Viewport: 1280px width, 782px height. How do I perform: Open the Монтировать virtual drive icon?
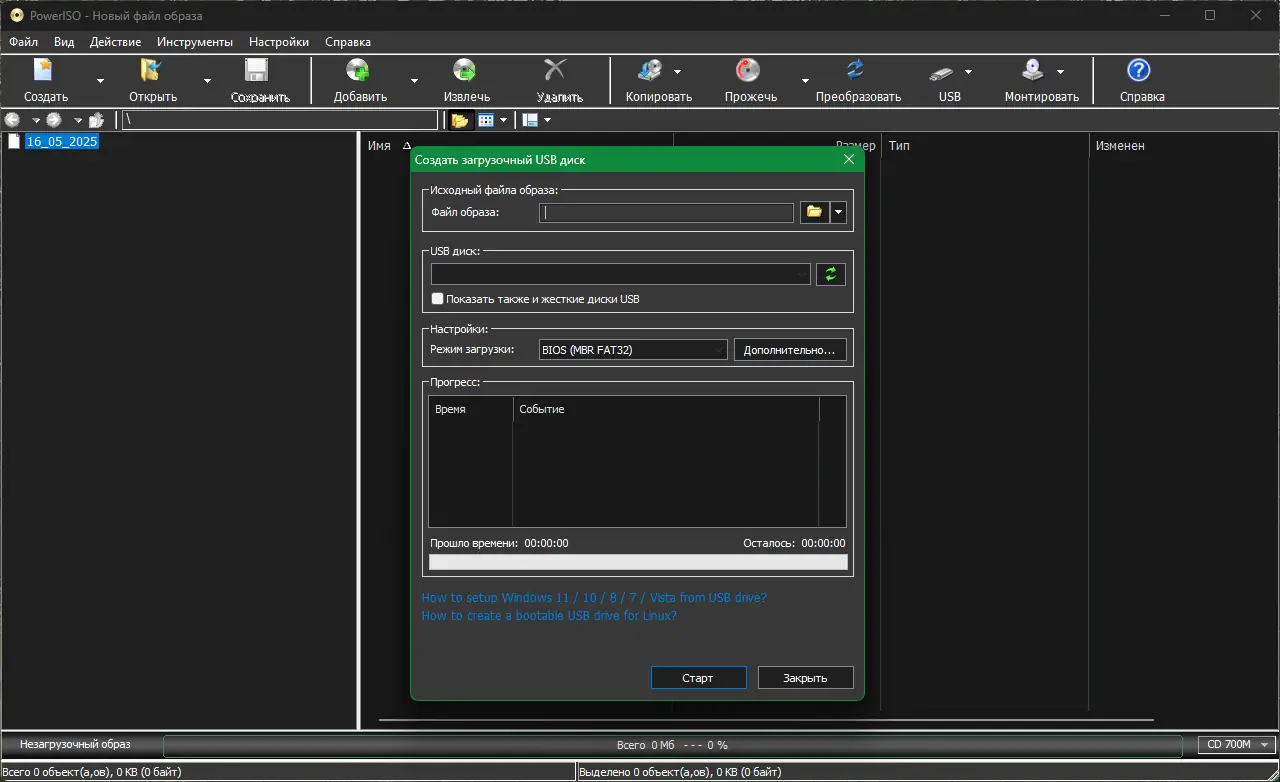(x=1033, y=71)
